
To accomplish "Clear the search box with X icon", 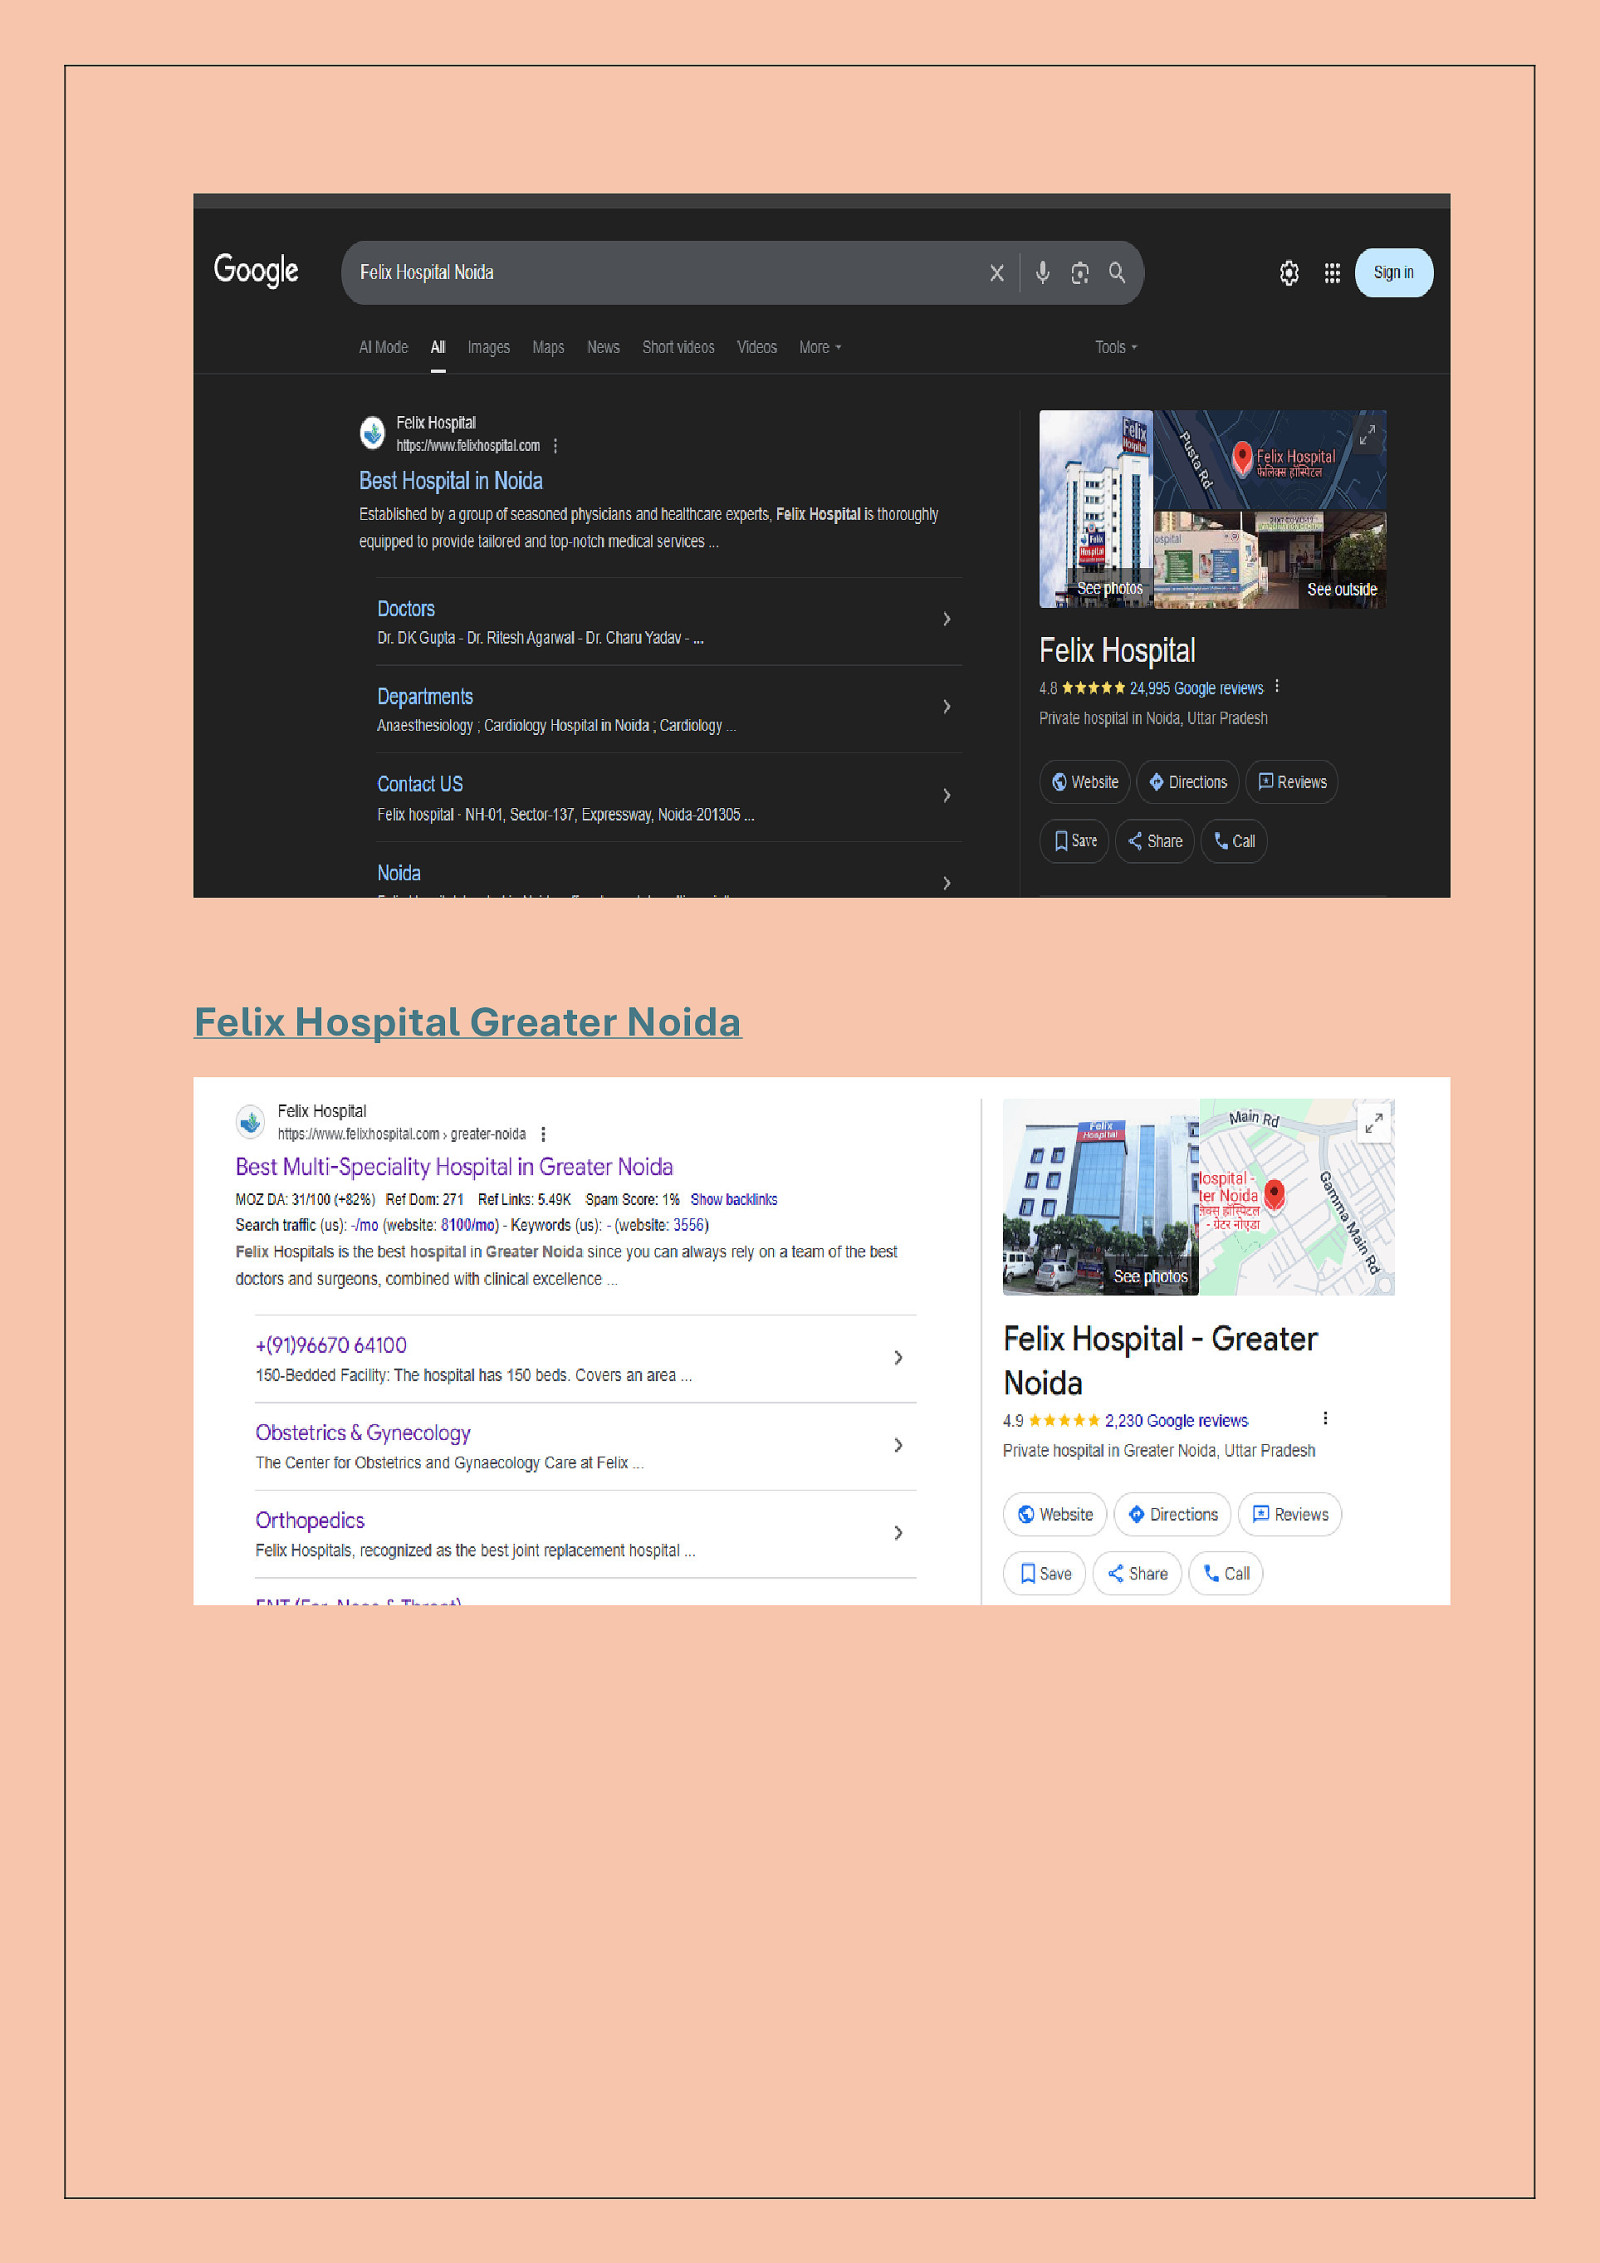I will [996, 273].
